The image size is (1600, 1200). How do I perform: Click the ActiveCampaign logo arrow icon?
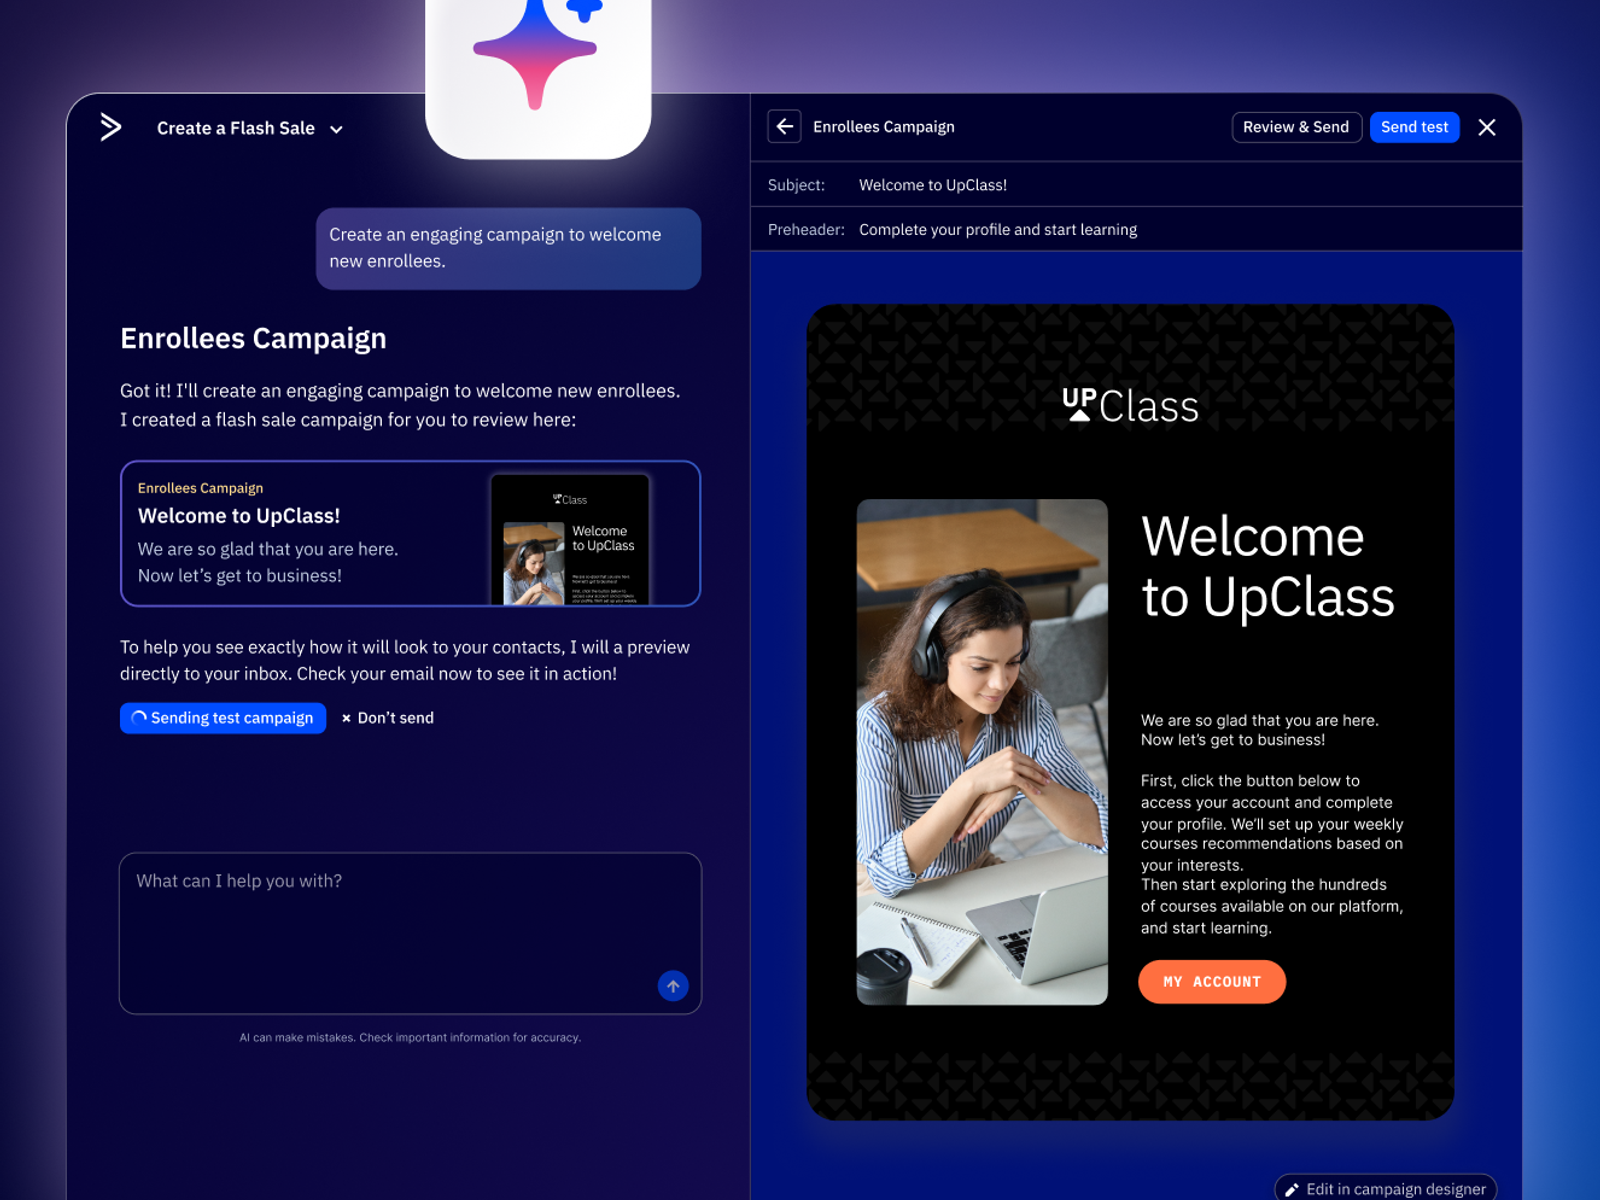111,127
